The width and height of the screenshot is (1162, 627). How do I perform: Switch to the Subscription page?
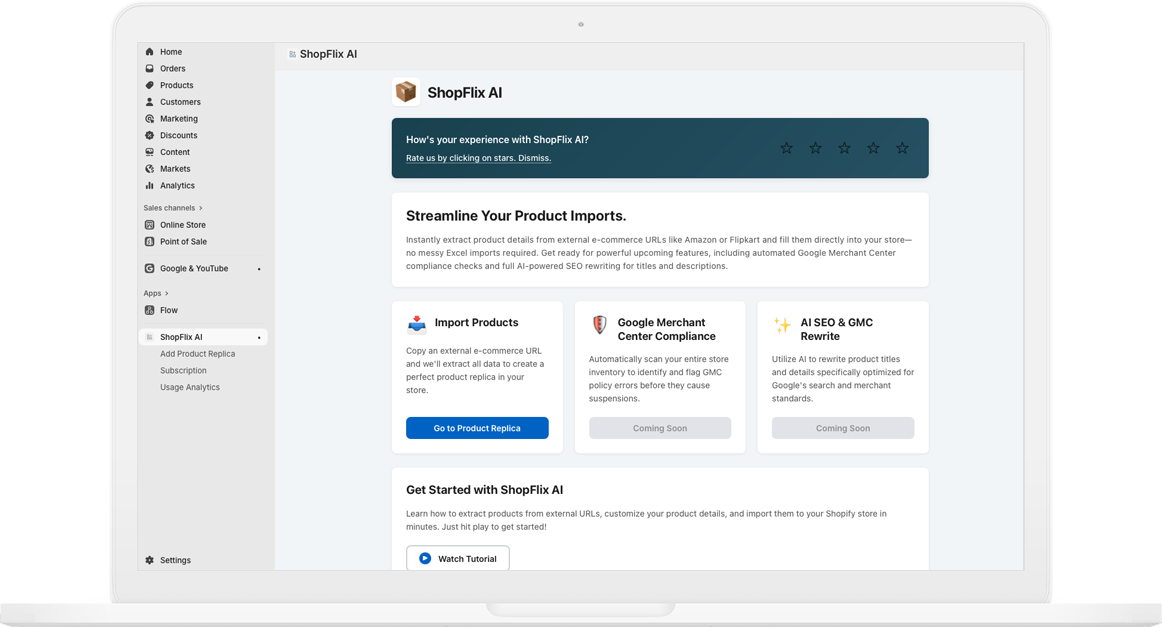(x=183, y=370)
